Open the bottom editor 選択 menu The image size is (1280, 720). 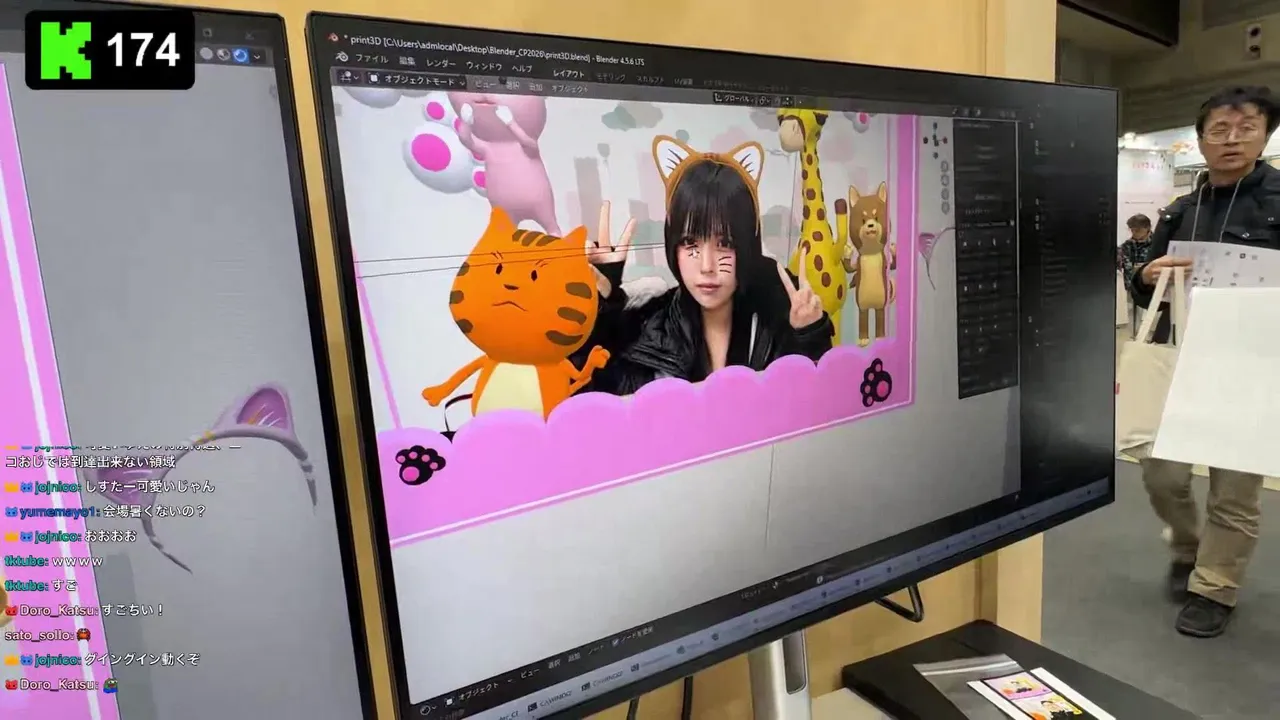tap(554, 665)
